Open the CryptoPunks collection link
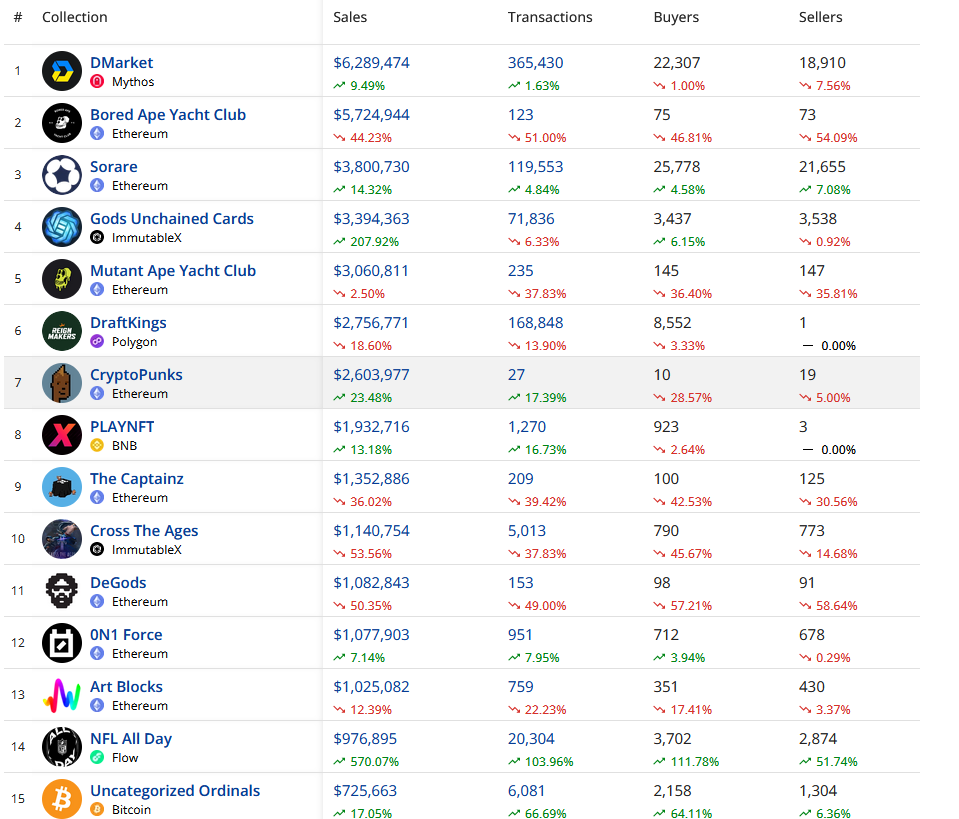The image size is (959, 819). [136, 374]
